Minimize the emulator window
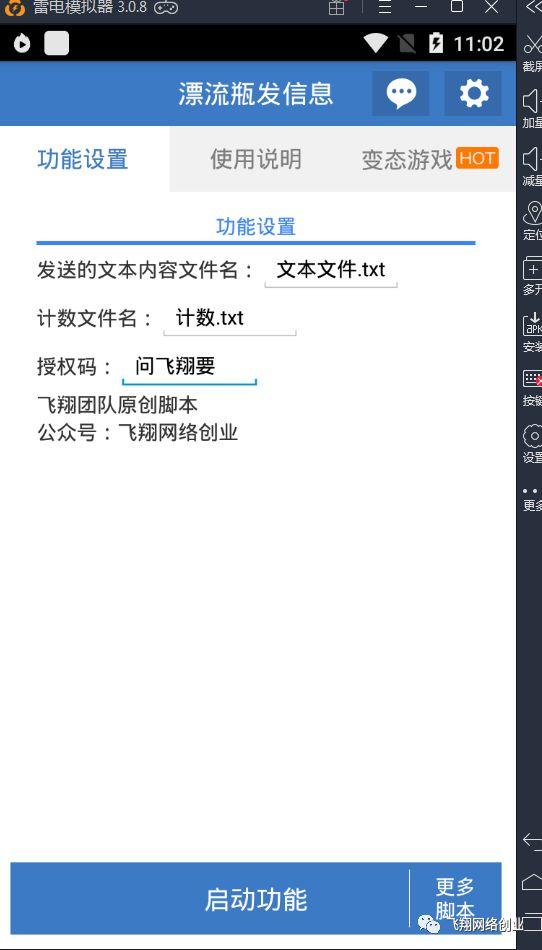This screenshot has height=950, width=542. click(421, 7)
